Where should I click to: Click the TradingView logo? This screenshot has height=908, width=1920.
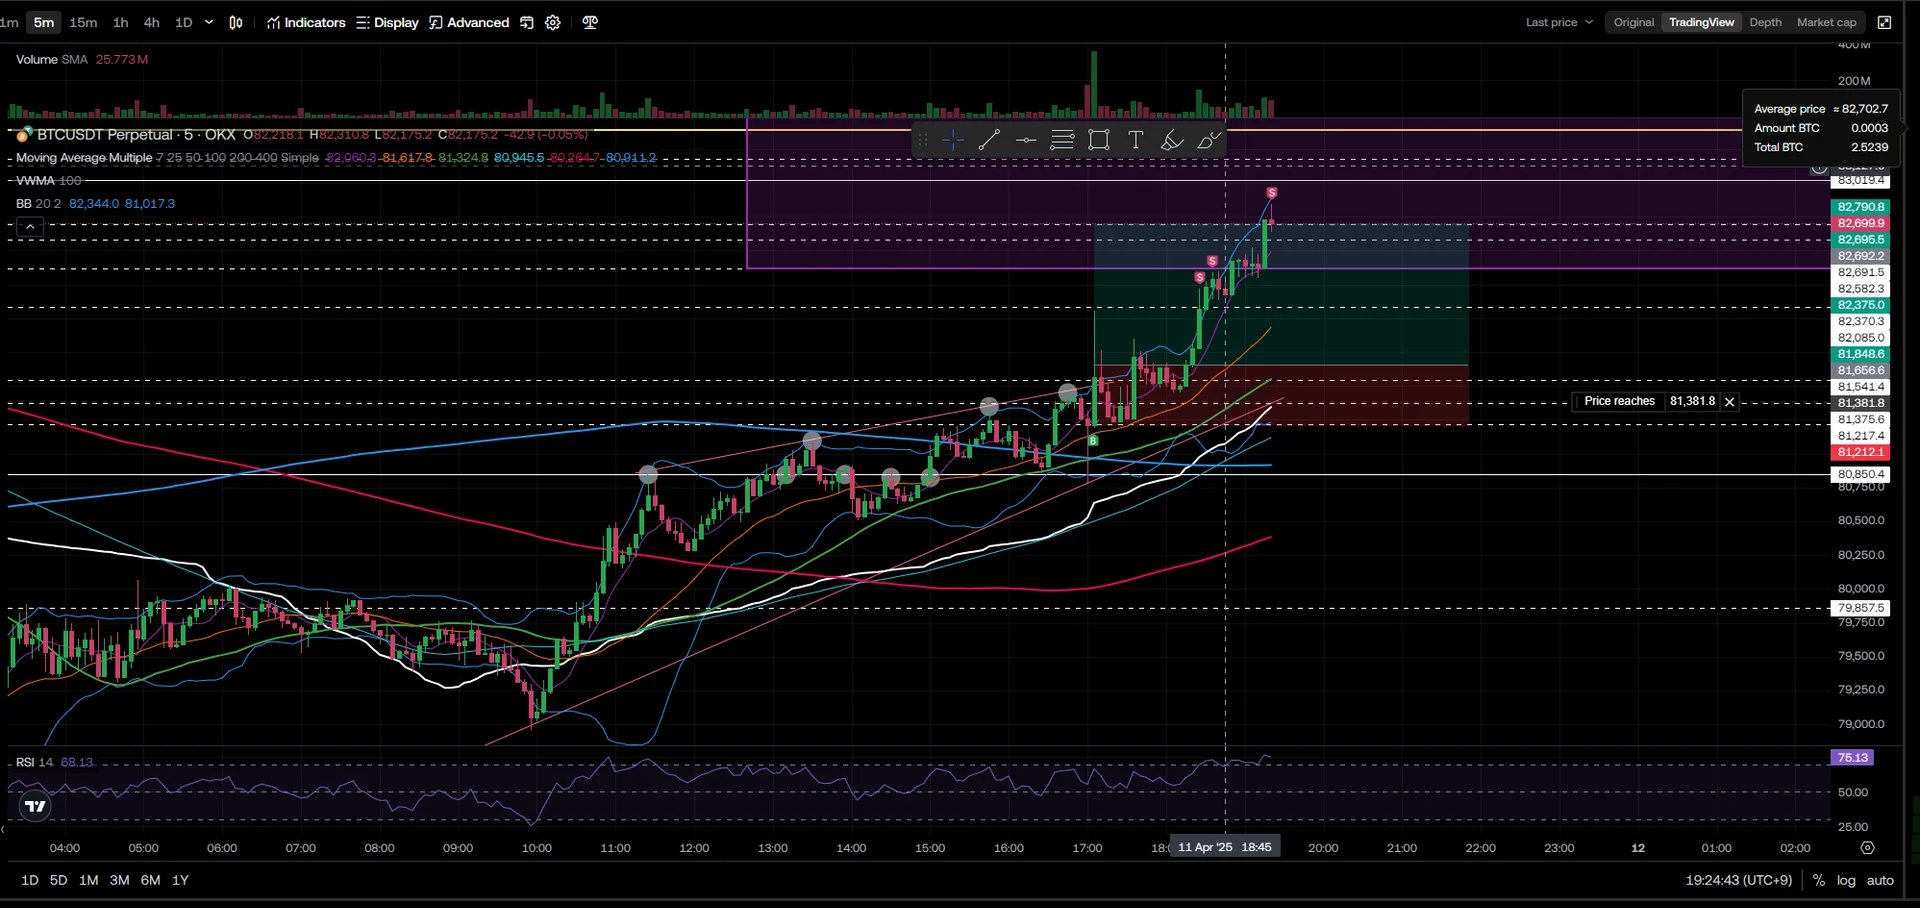[35, 806]
